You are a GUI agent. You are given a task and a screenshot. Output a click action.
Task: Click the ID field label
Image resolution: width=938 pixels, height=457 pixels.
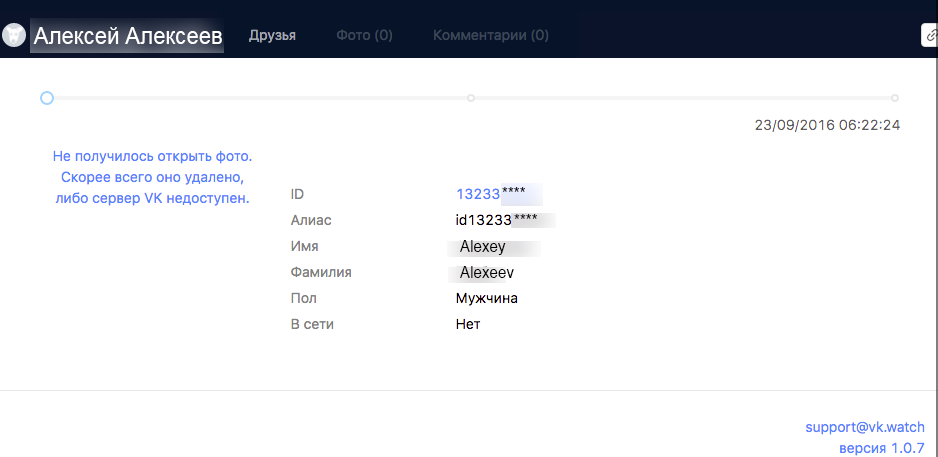click(x=297, y=194)
